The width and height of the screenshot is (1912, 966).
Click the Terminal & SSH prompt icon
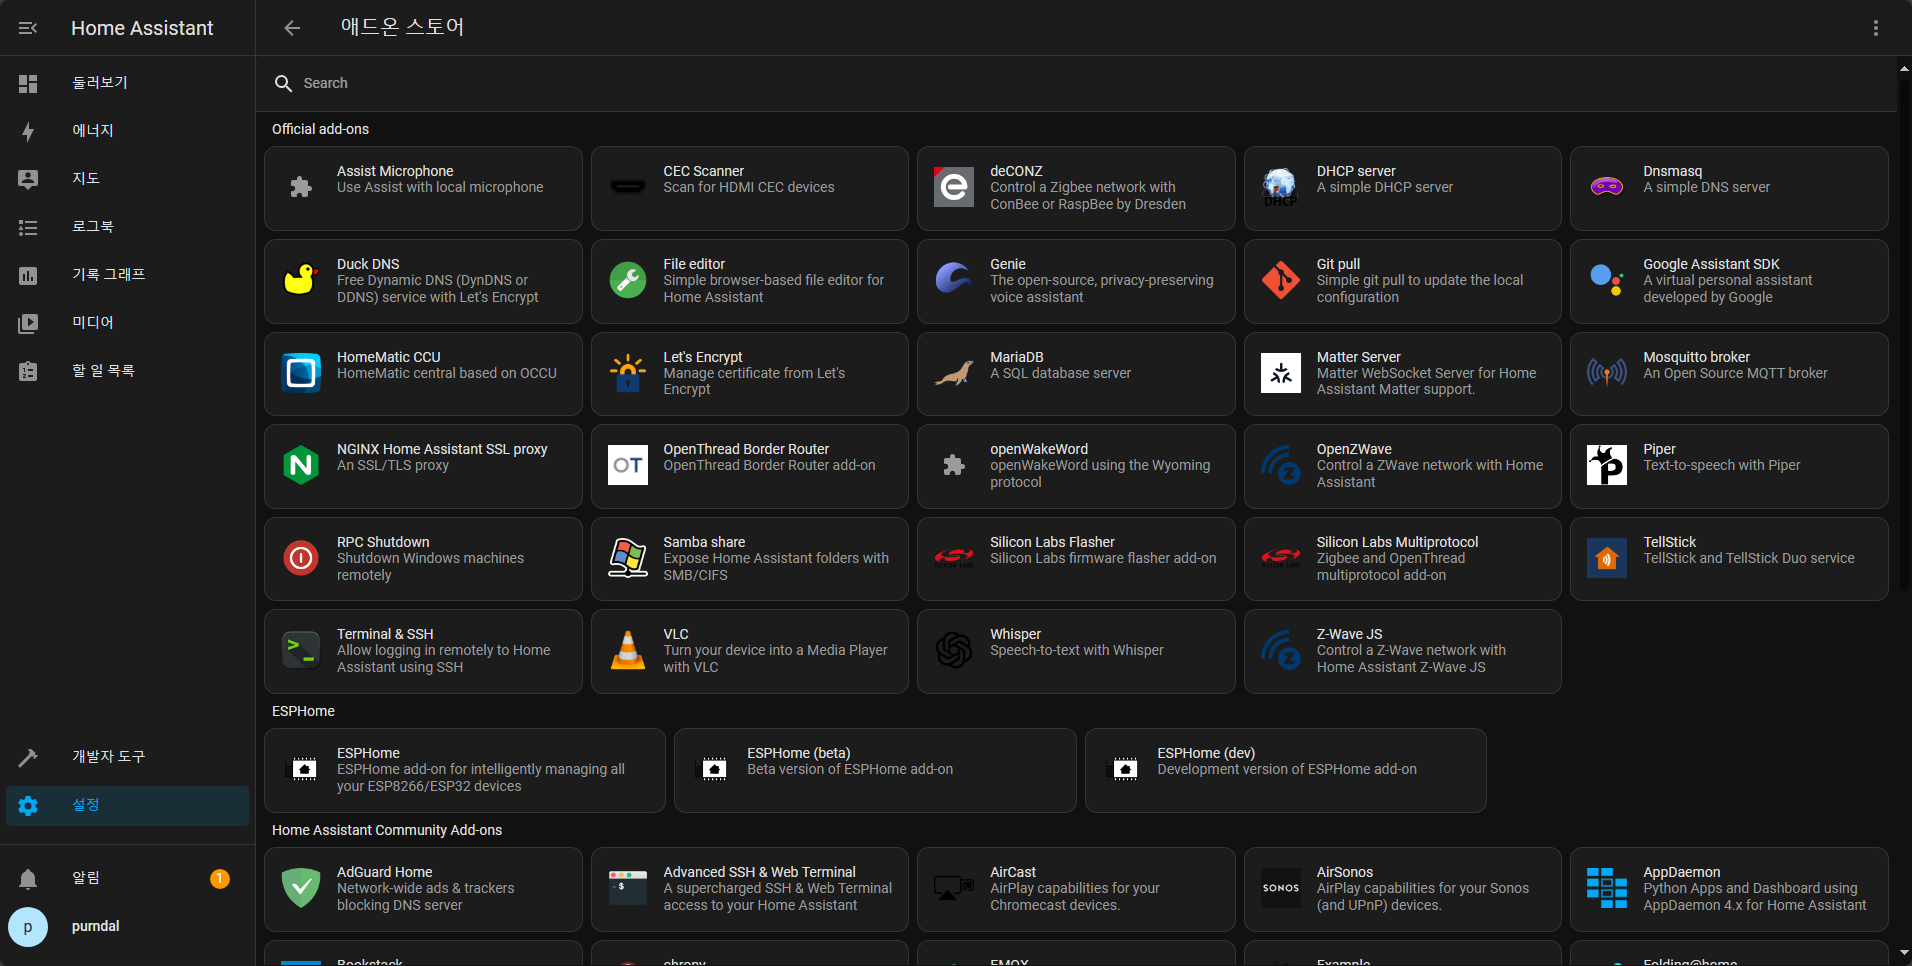point(301,650)
